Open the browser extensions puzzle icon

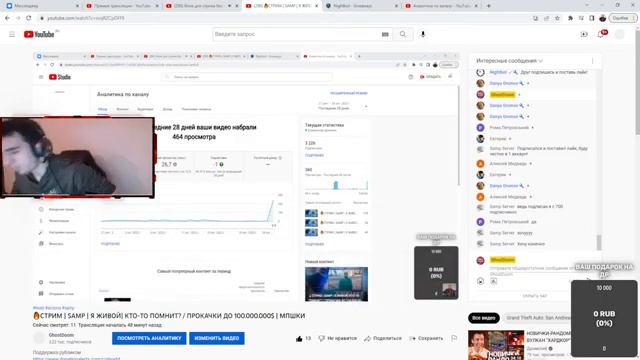click(570, 18)
